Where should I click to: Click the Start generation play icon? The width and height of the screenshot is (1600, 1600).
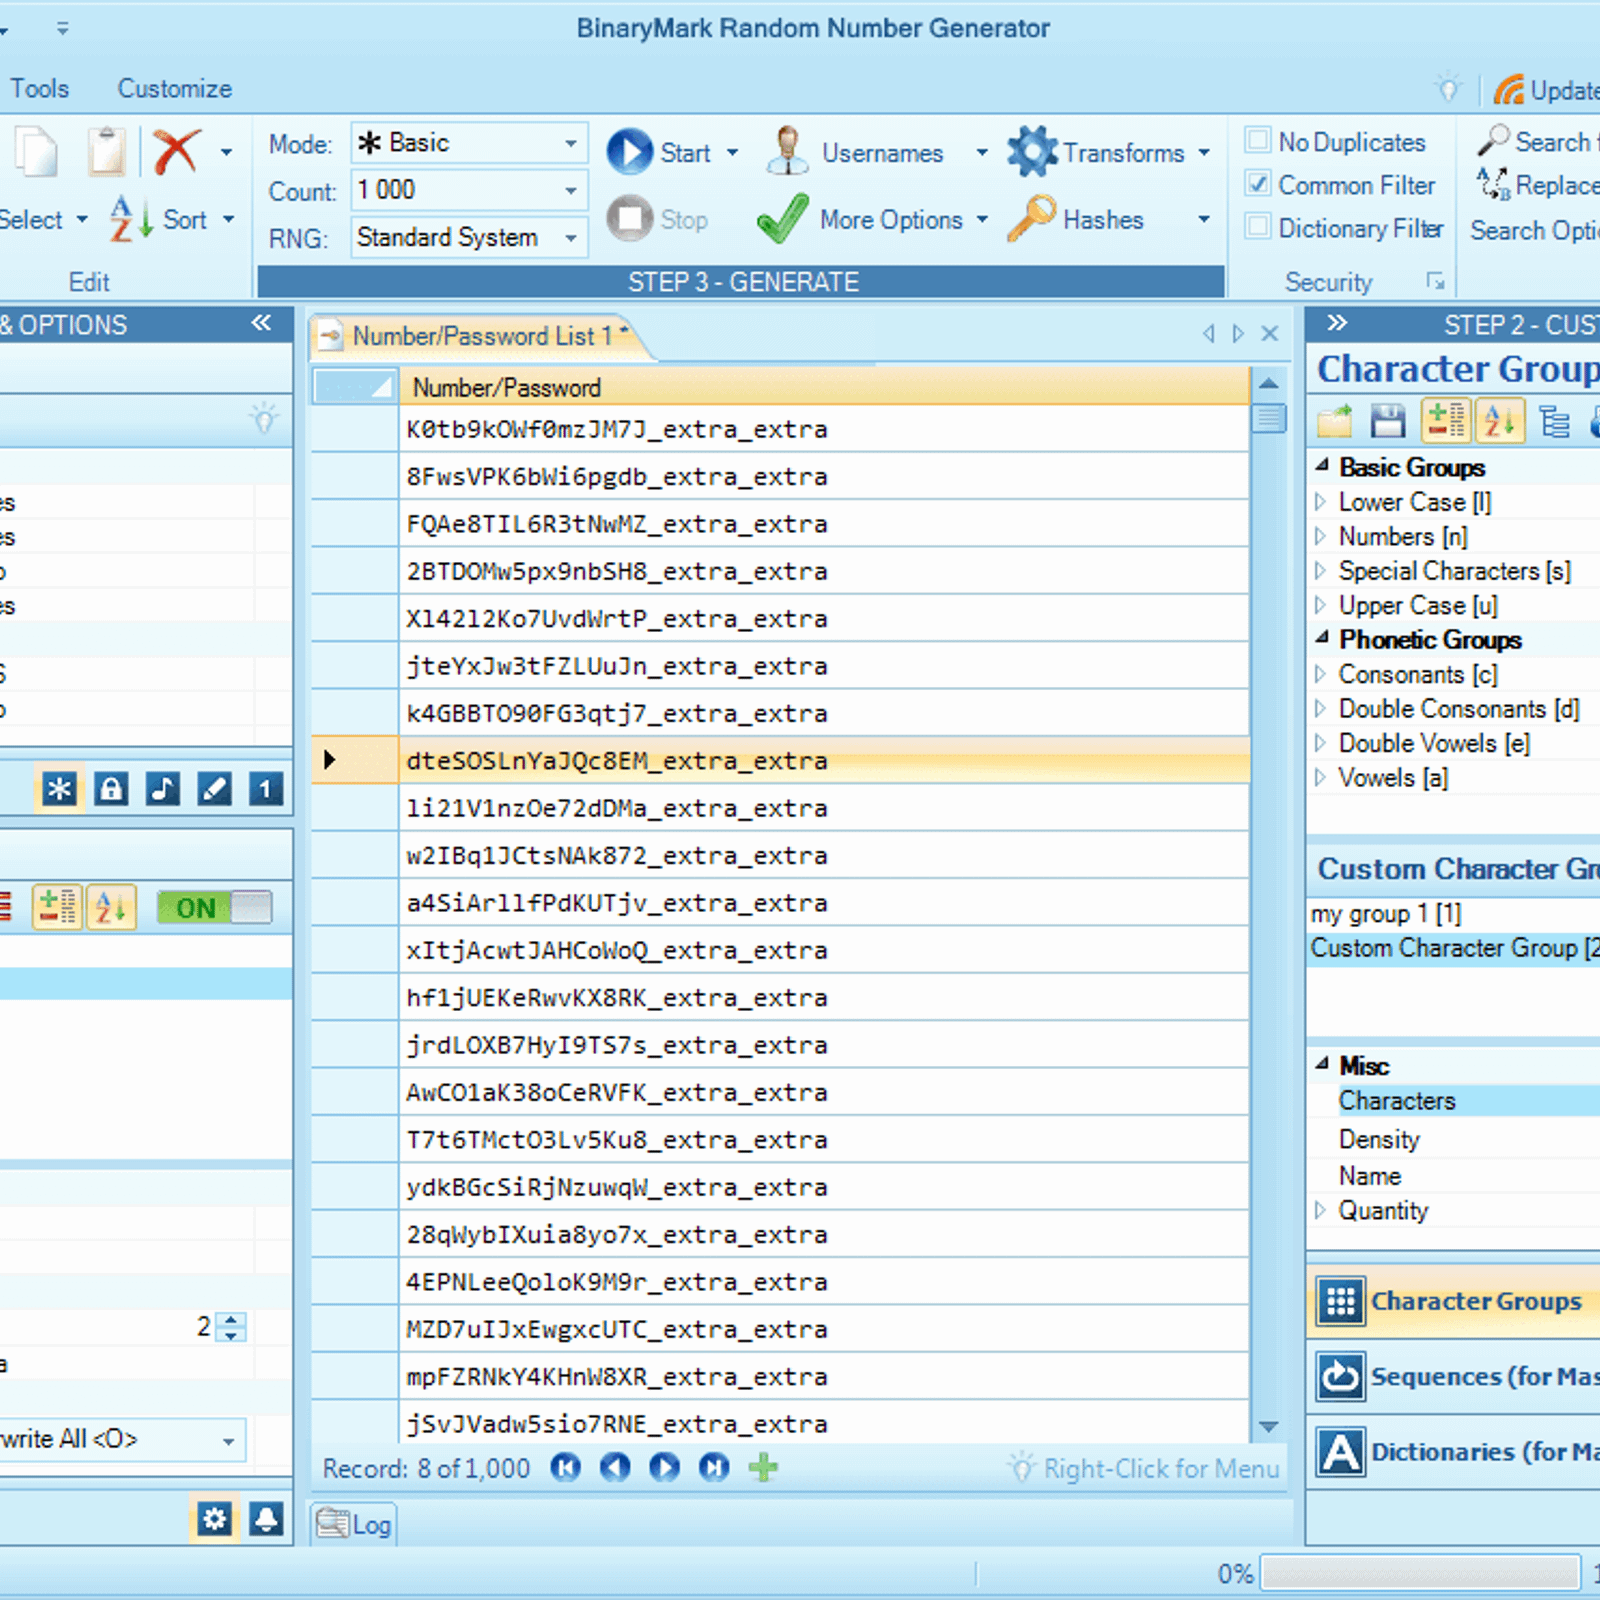pos(630,152)
